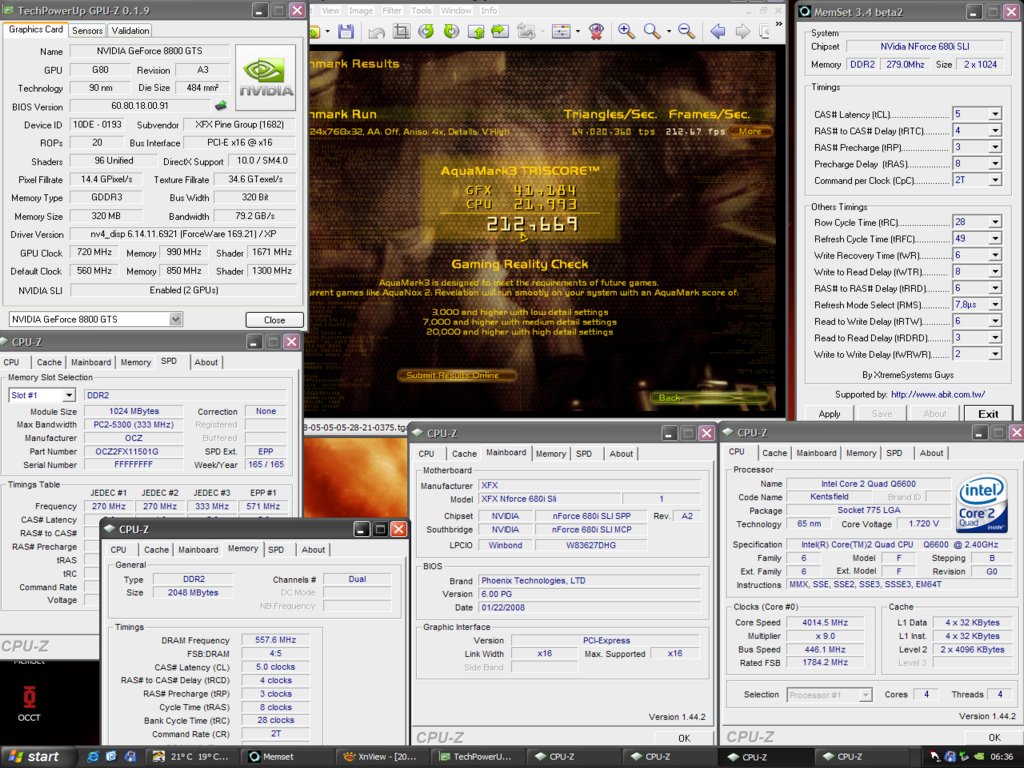Viewport: 1024px width, 768px height.
Task: Zoom out with the minus magnifier
Action: point(686,31)
